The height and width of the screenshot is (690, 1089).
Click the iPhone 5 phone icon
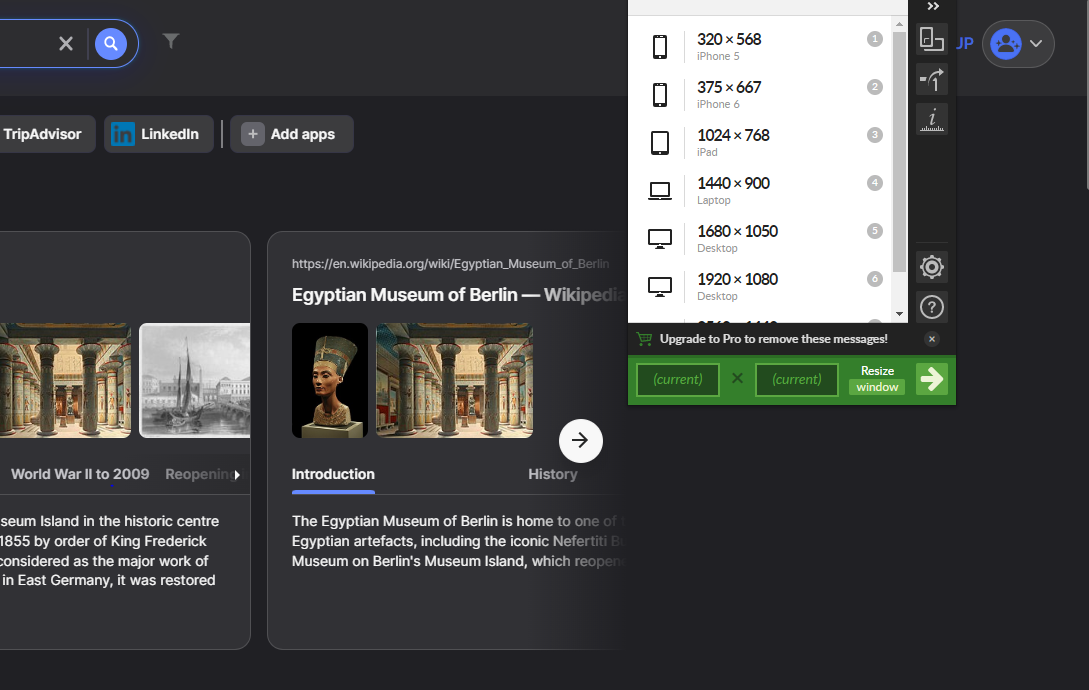tap(660, 47)
